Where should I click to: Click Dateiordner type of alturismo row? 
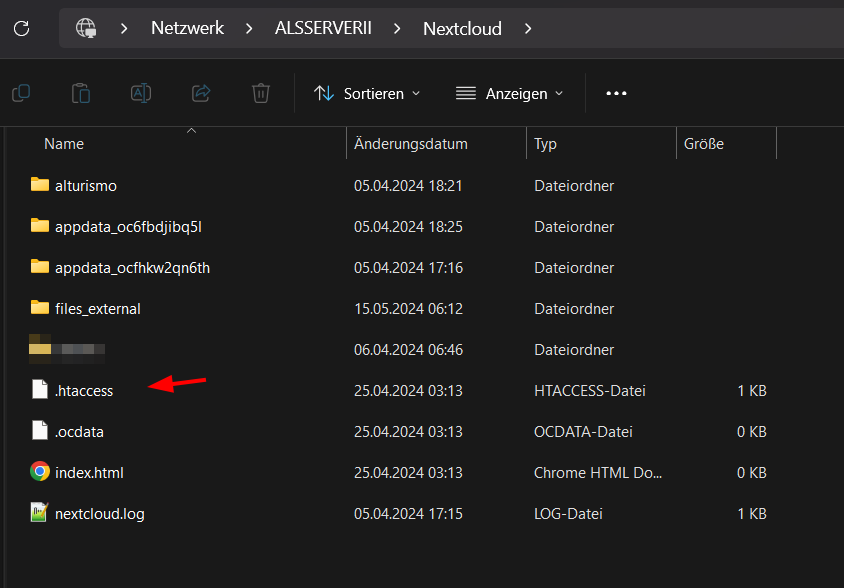(x=574, y=186)
